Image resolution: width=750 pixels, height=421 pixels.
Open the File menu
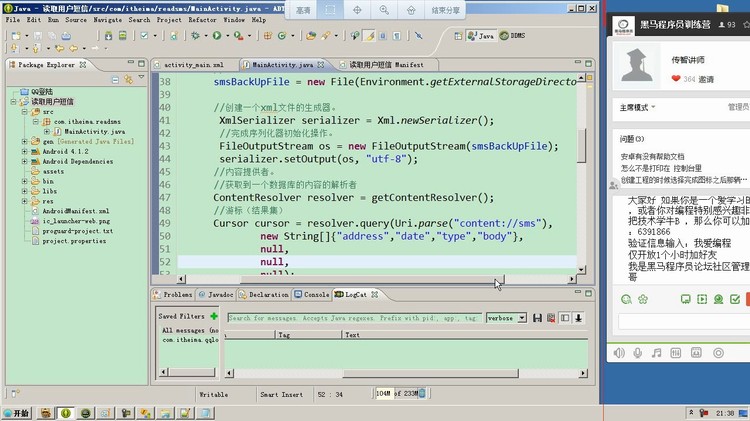(13, 20)
